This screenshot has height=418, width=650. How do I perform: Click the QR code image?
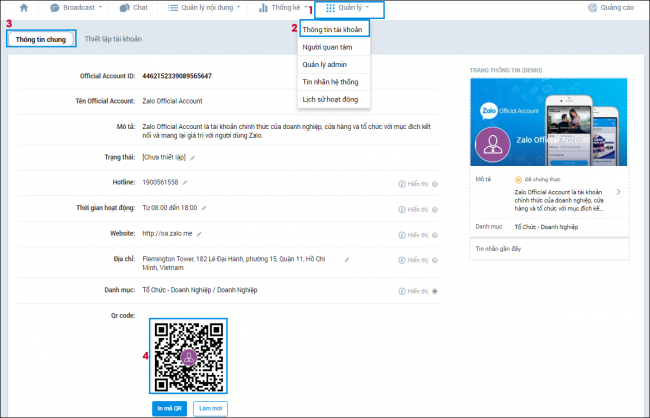(x=188, y=356)
